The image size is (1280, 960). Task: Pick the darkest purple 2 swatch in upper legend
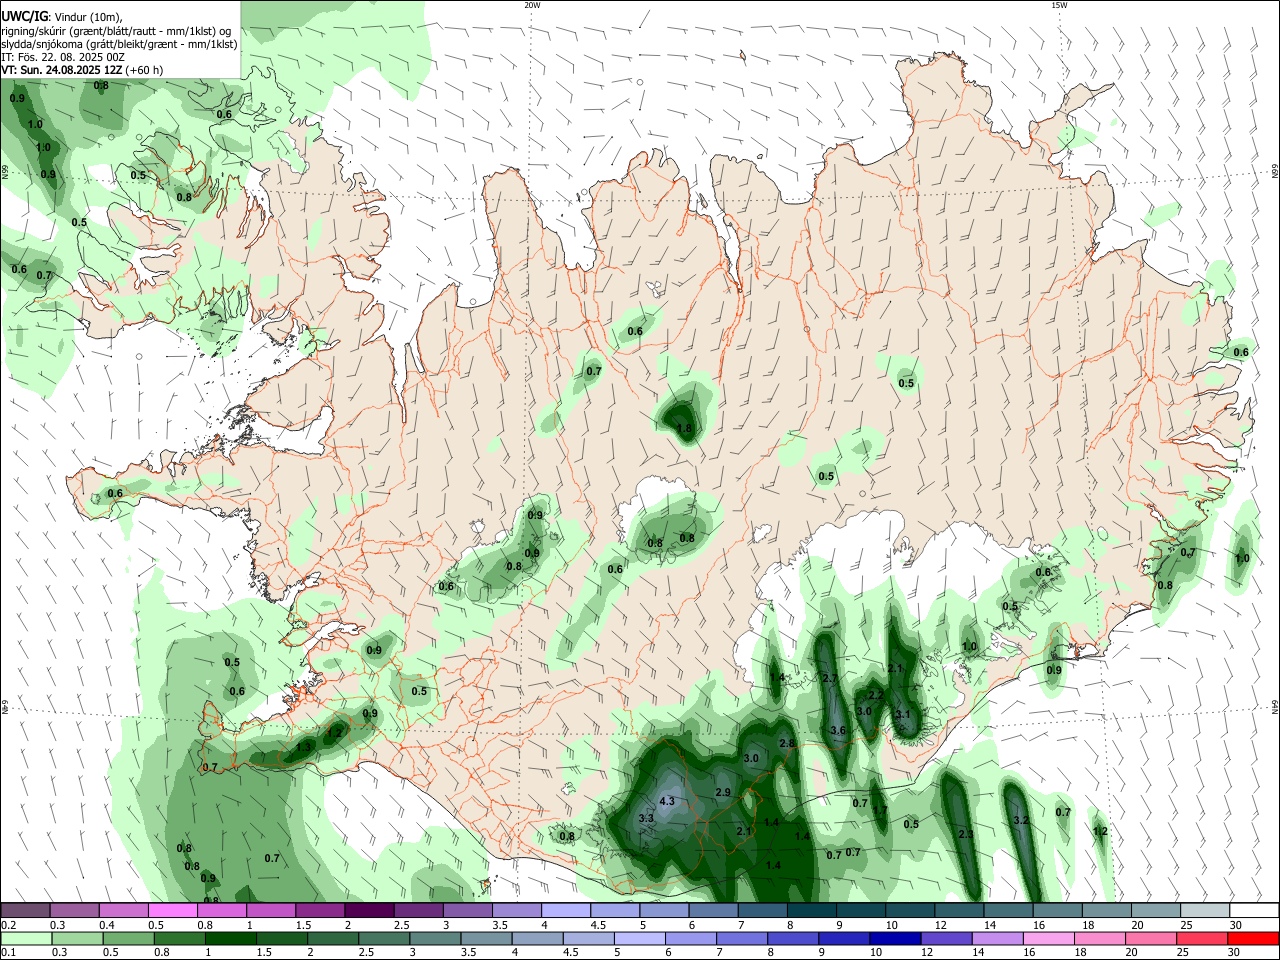point(368,910)
